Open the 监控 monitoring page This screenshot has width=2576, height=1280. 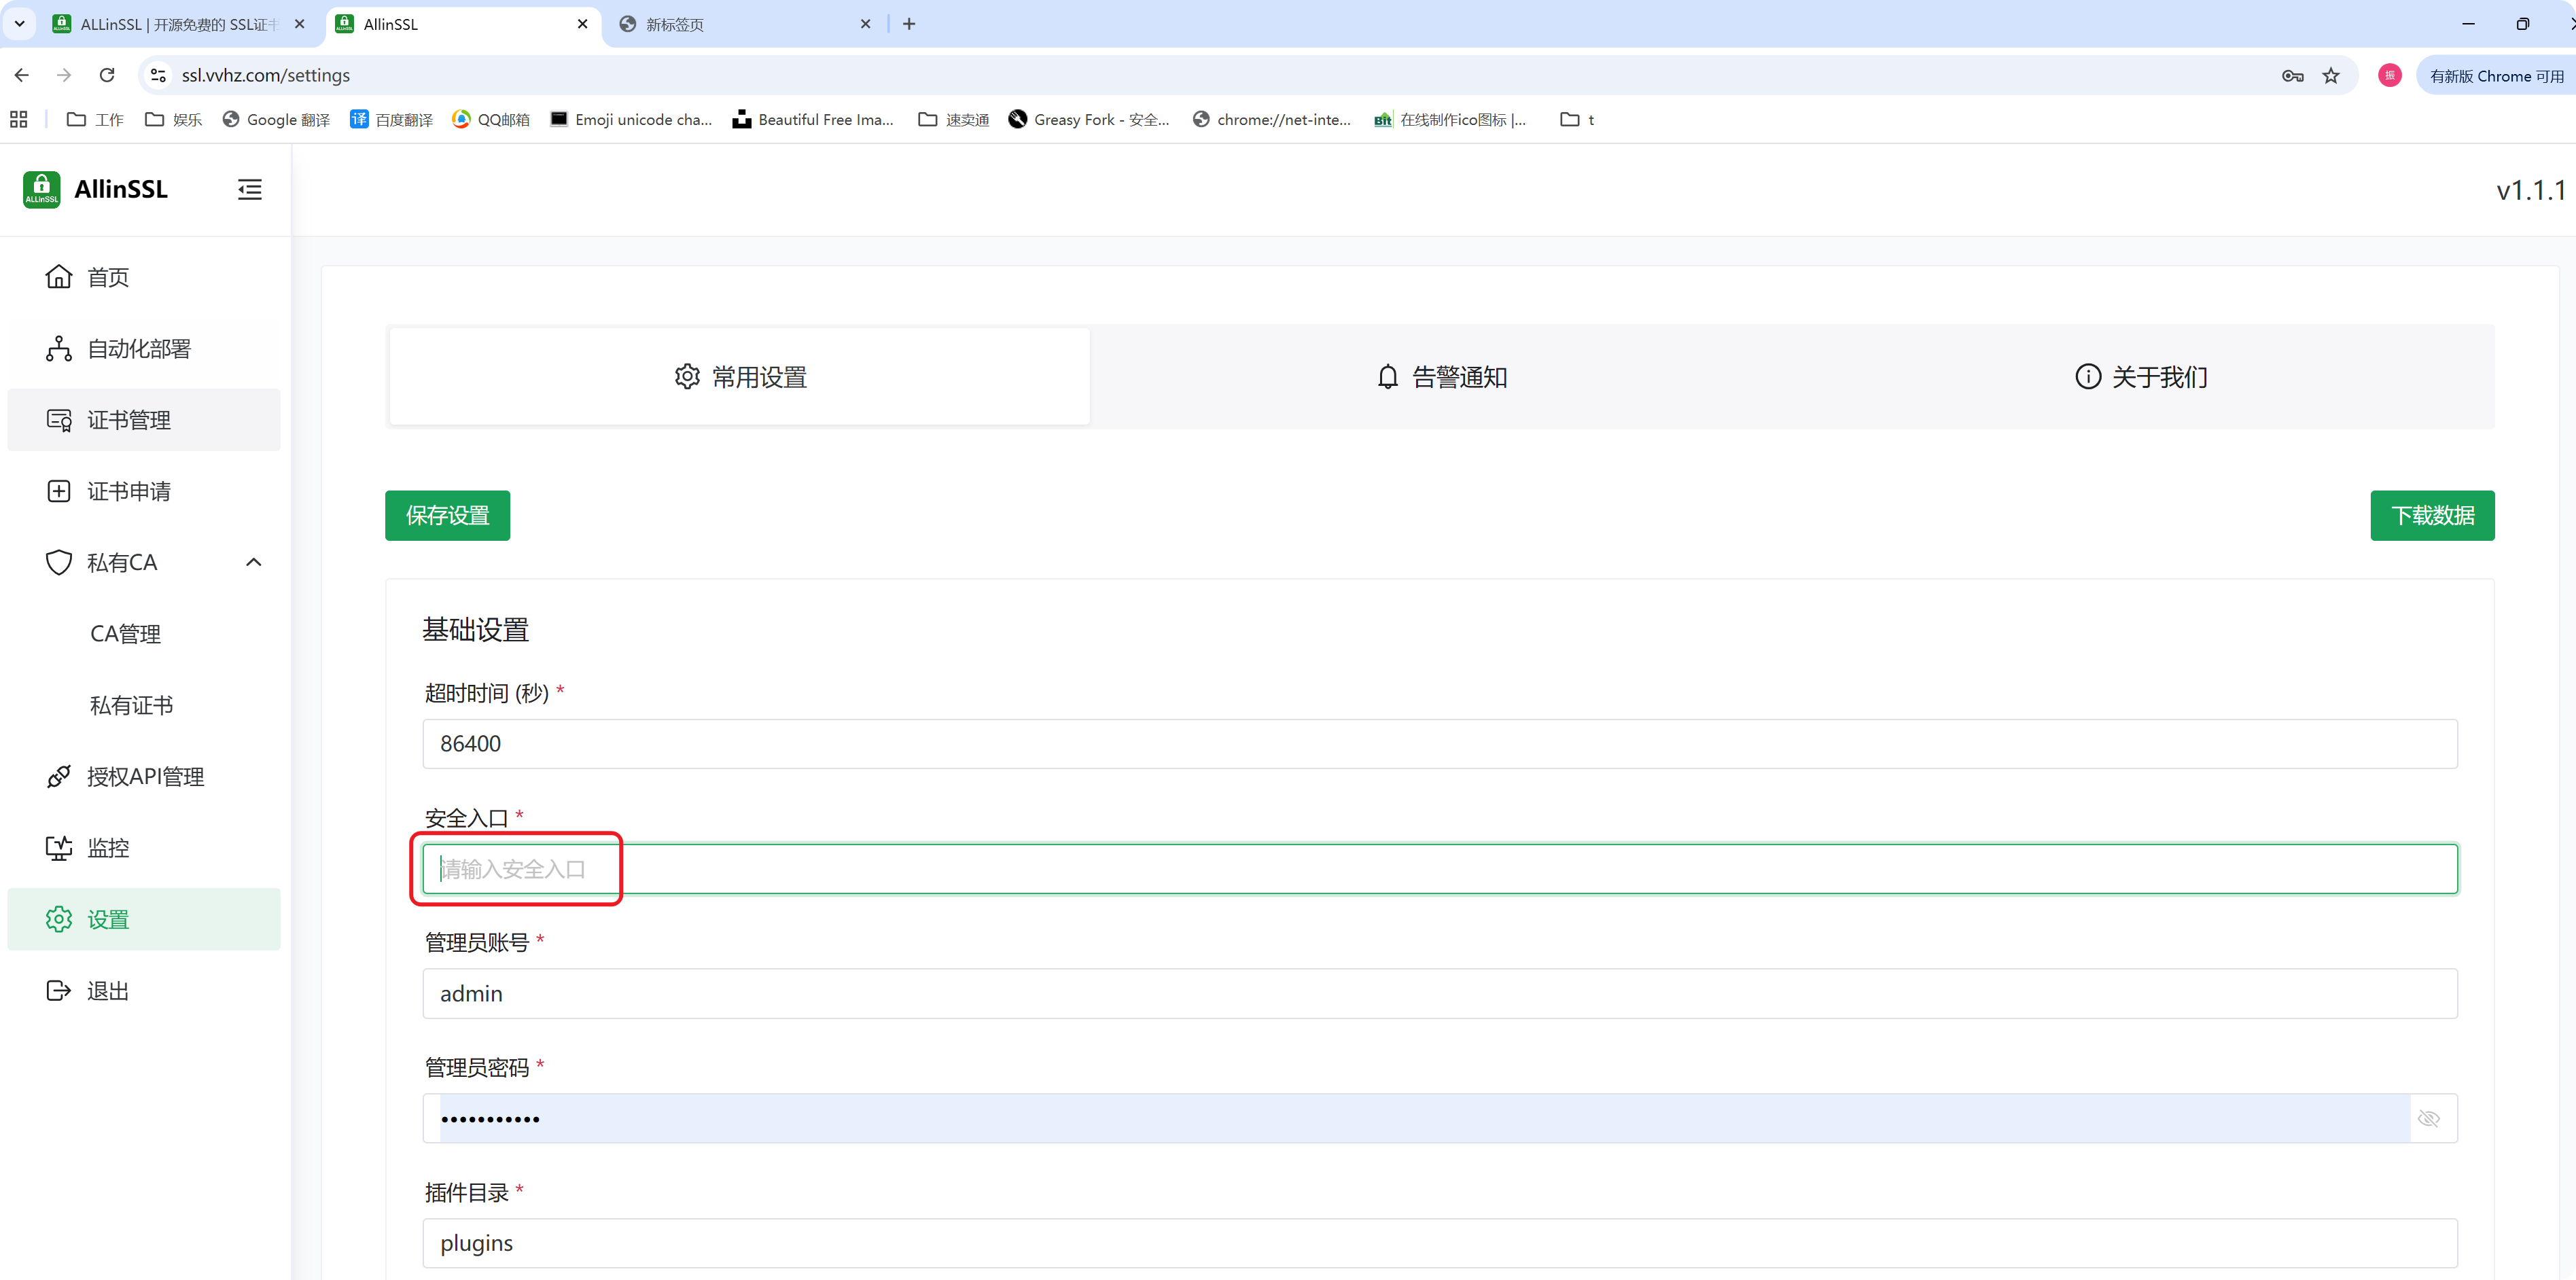[108, 848]
